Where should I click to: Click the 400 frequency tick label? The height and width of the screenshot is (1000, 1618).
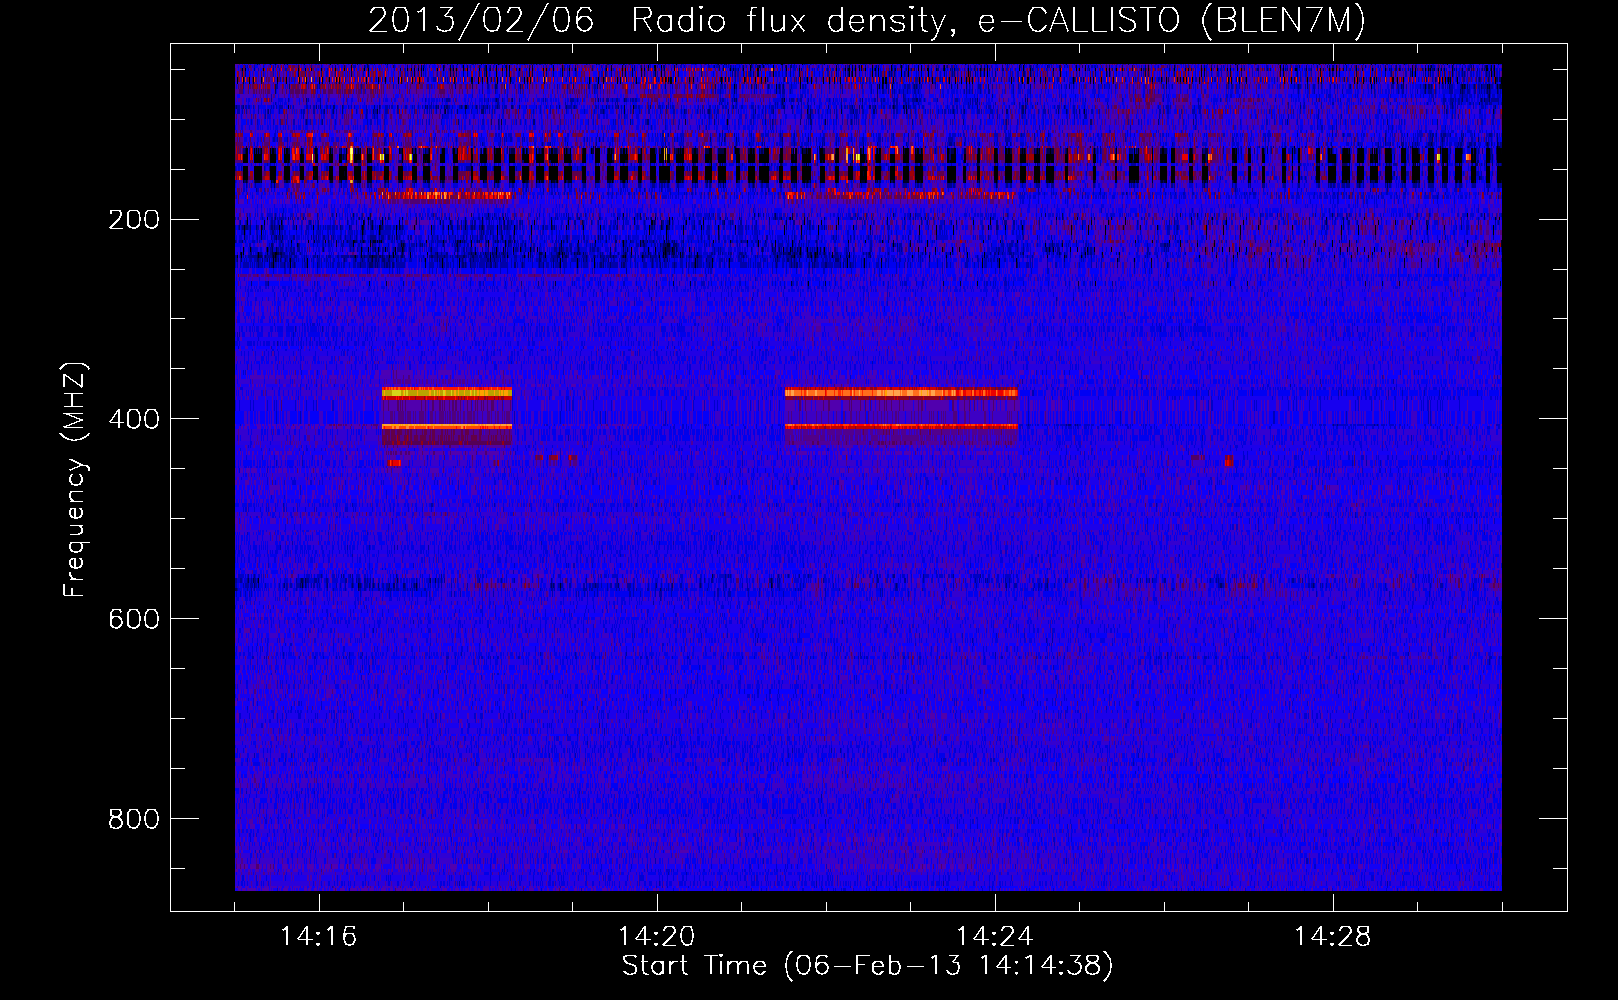point(134,419)
